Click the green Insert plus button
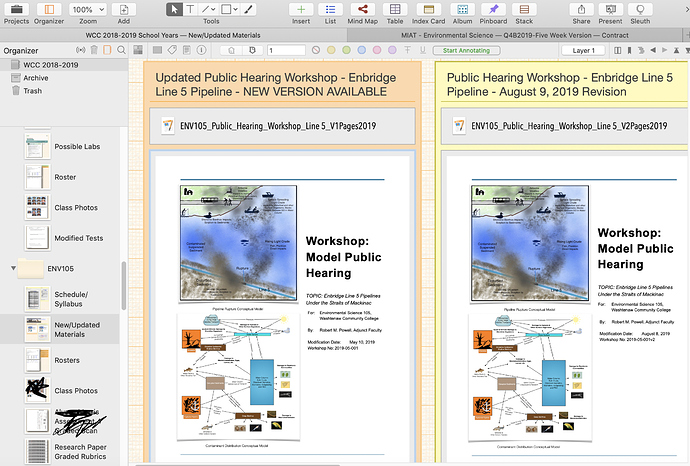The height and width of the screenshot is (466, 690). point(301,9)
